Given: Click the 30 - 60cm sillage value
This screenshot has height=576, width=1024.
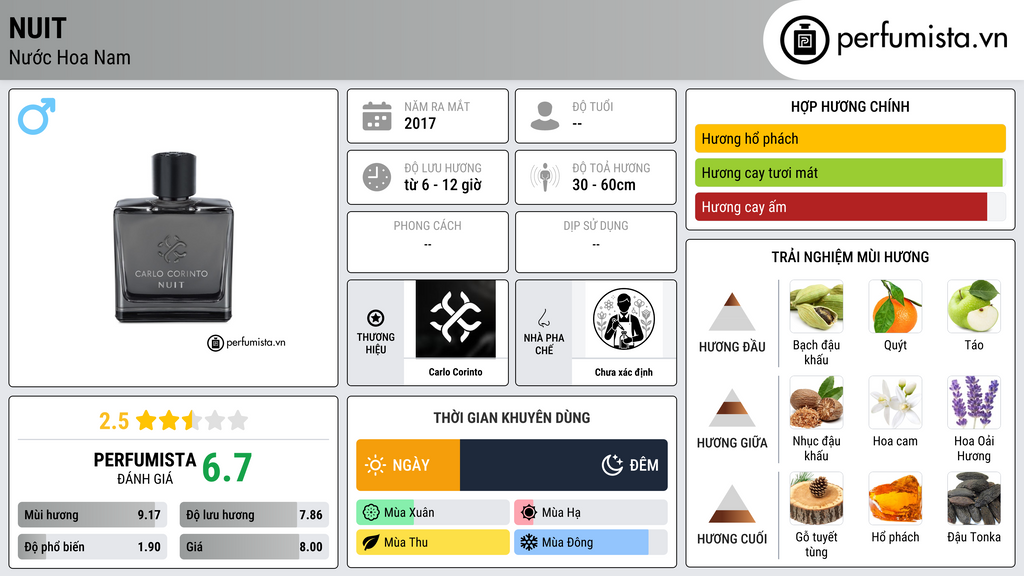Looking at the screenshot, I should (604, 185).
